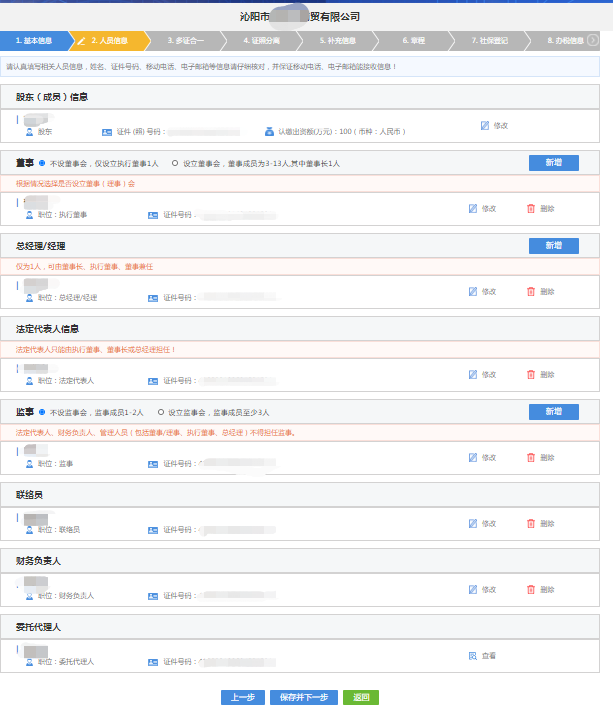Click edit icon for 联络员 row
Image resolution: width=613 pixels, height=715 pixels.
coord(473,523)
